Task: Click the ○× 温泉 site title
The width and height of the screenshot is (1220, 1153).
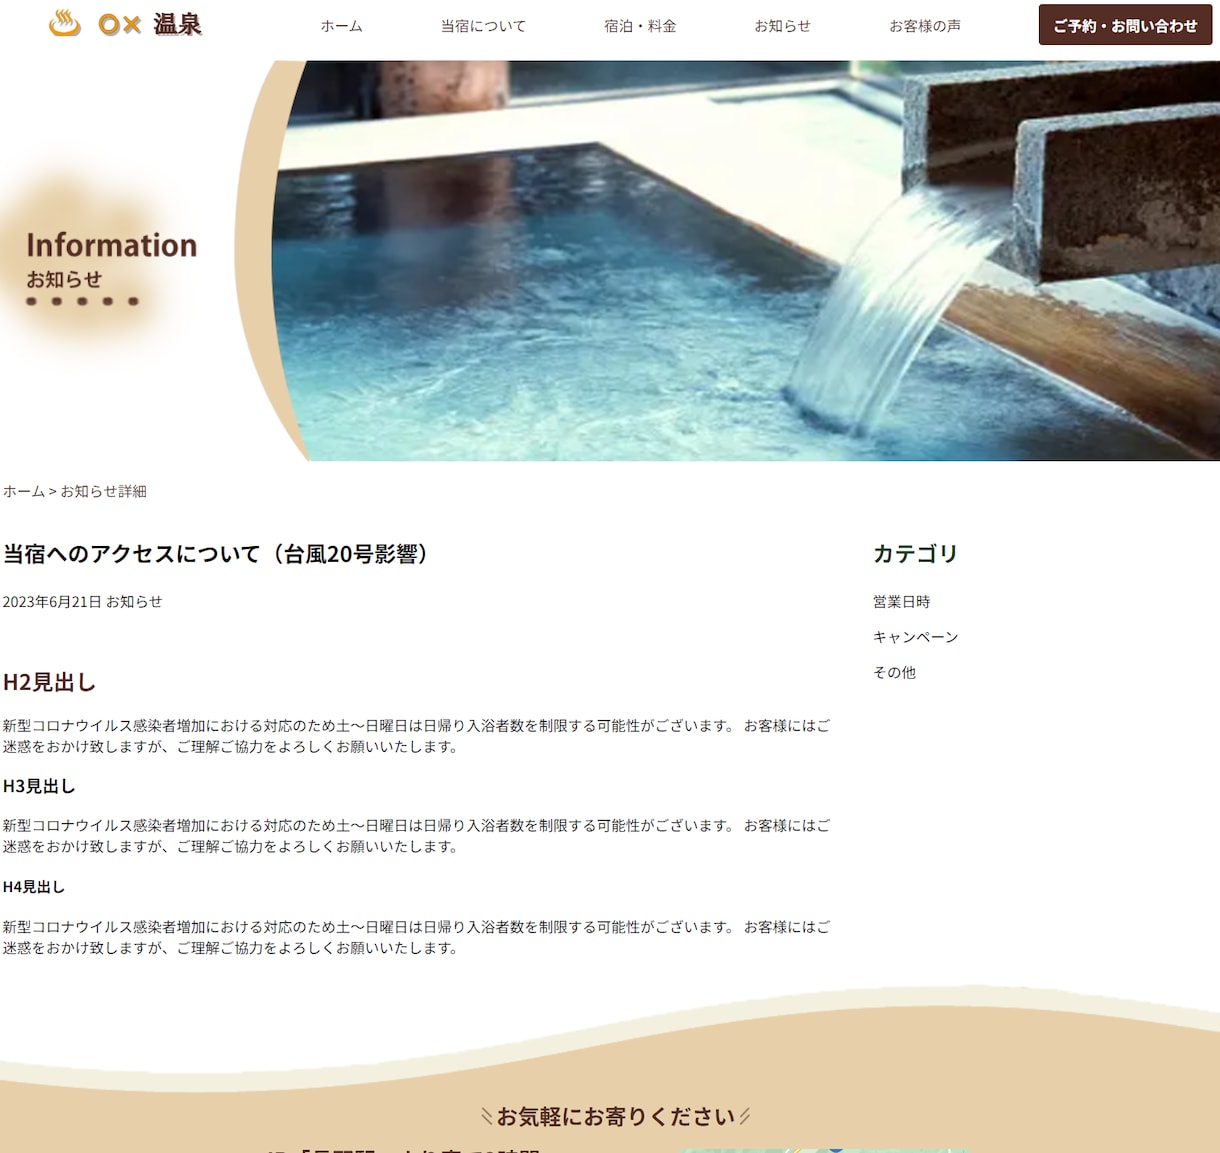Action: pos(150,24)
